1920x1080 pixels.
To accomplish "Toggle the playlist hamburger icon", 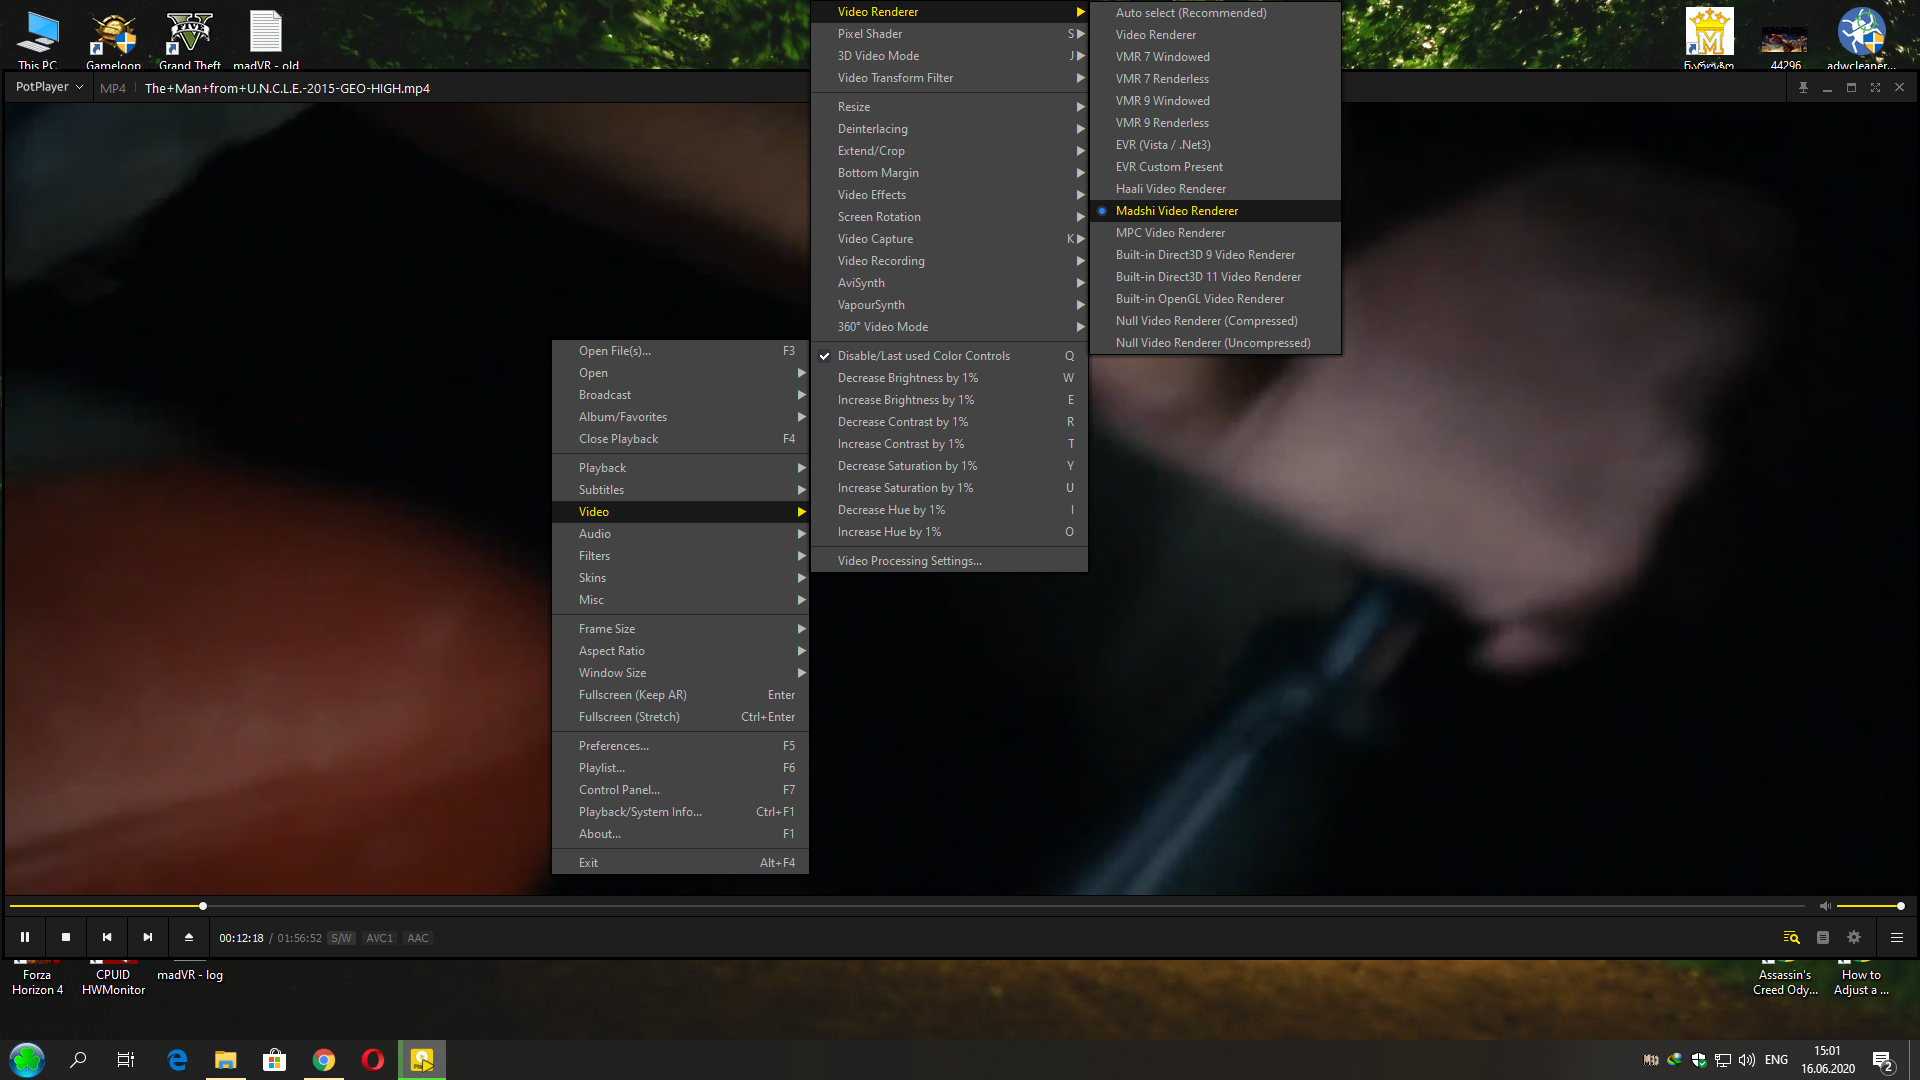I will [x=1896, y=938].
